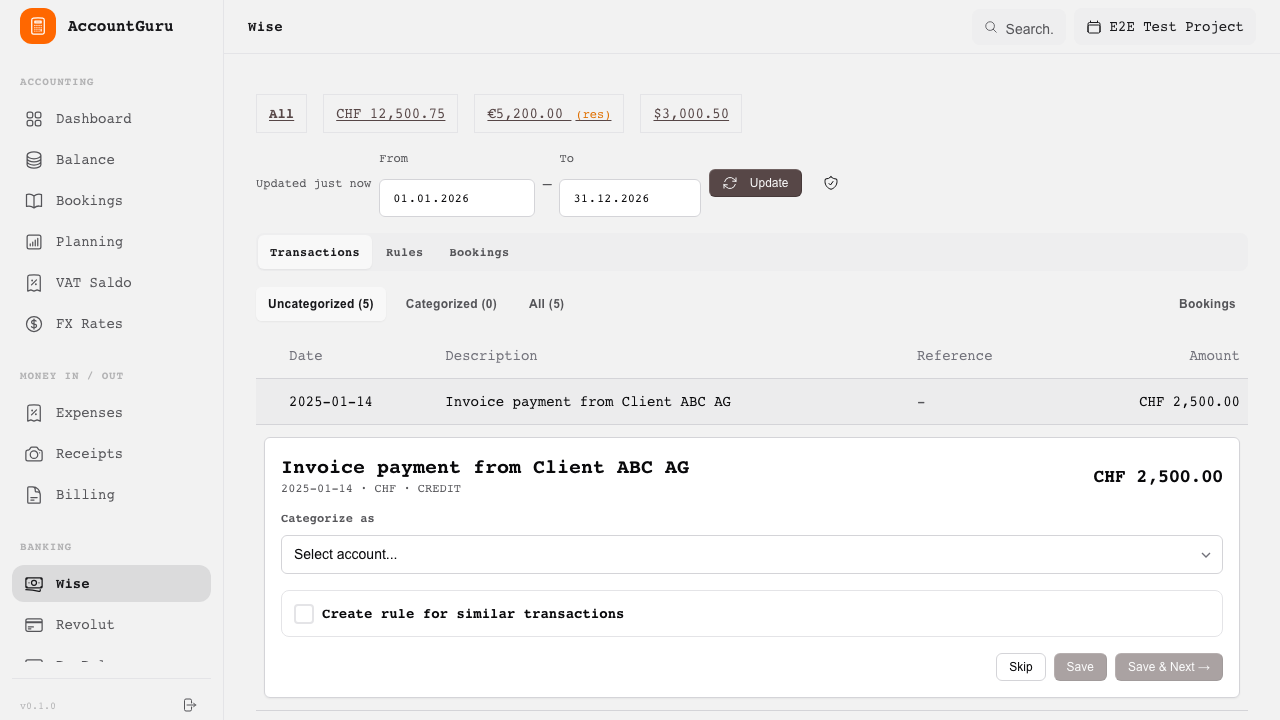The image size is (1280, 720).
Task: Open Revolut banking in the sidebar
Action: click(85, 625)
